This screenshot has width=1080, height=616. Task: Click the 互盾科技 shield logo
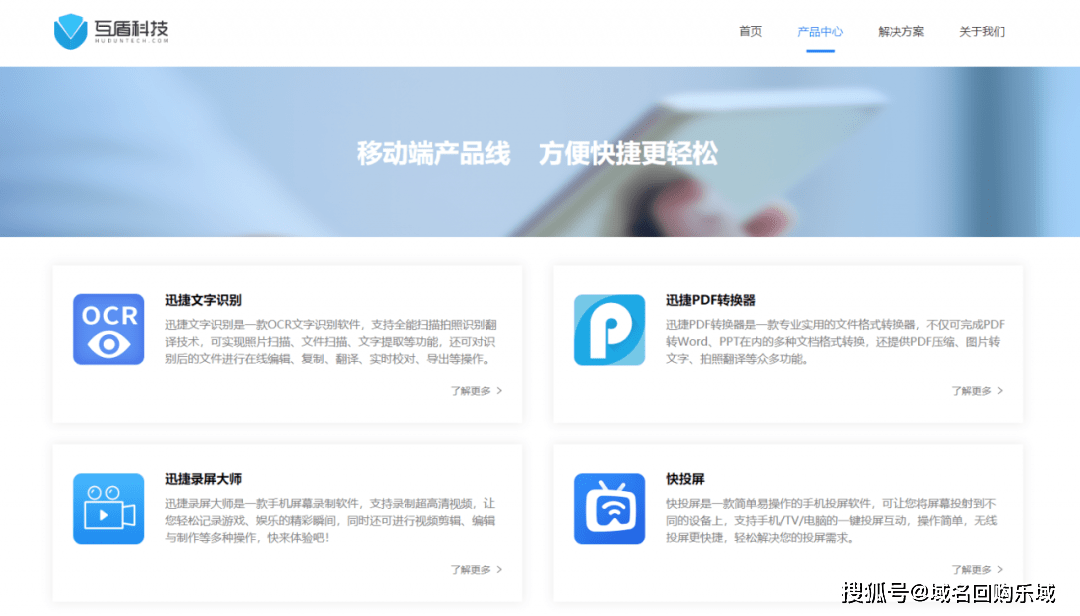71,31
